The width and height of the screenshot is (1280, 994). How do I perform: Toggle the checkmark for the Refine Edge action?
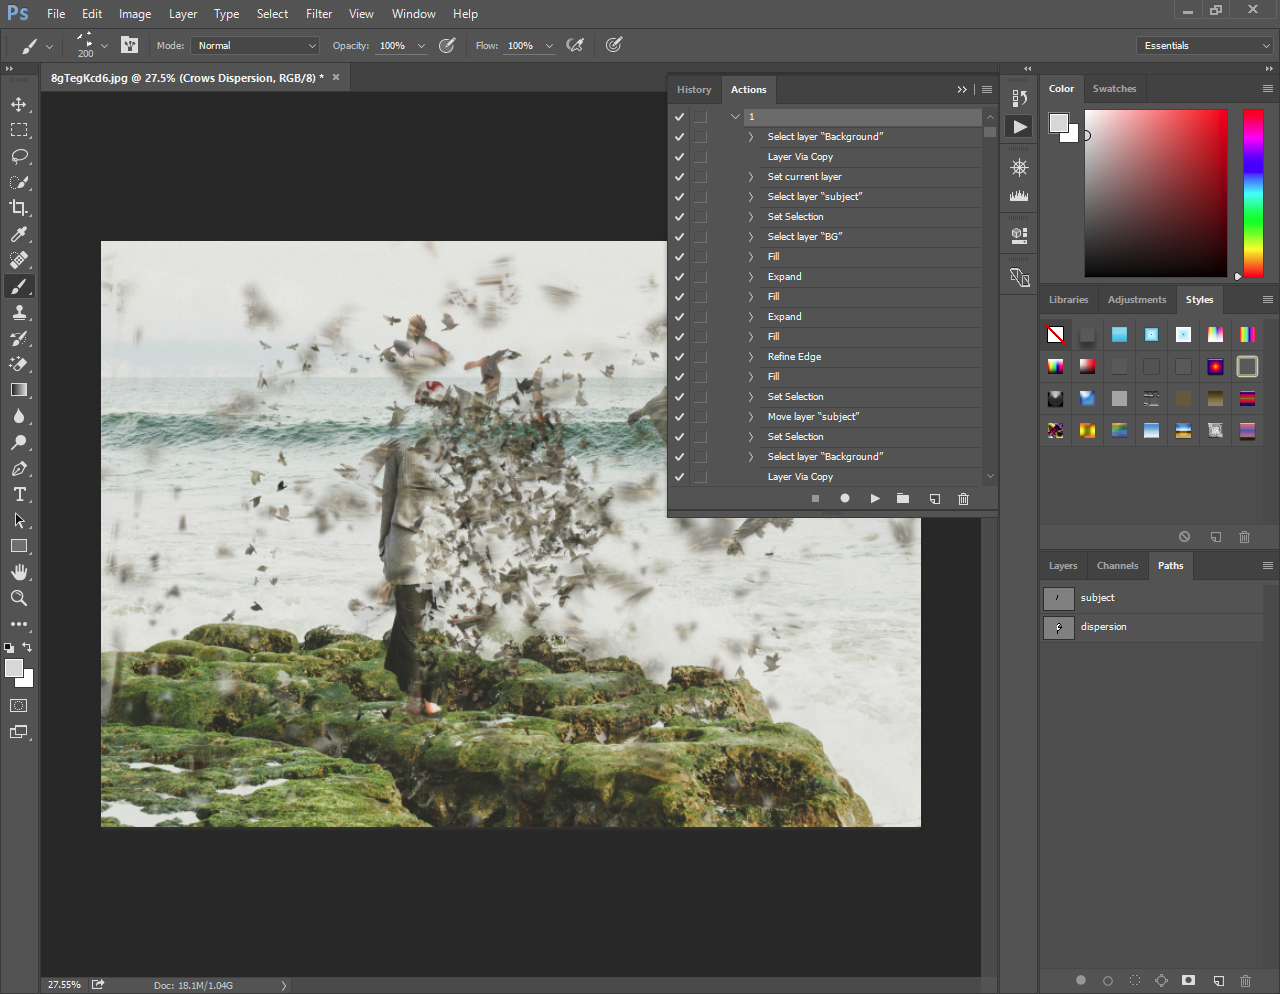tap(680, 357)
